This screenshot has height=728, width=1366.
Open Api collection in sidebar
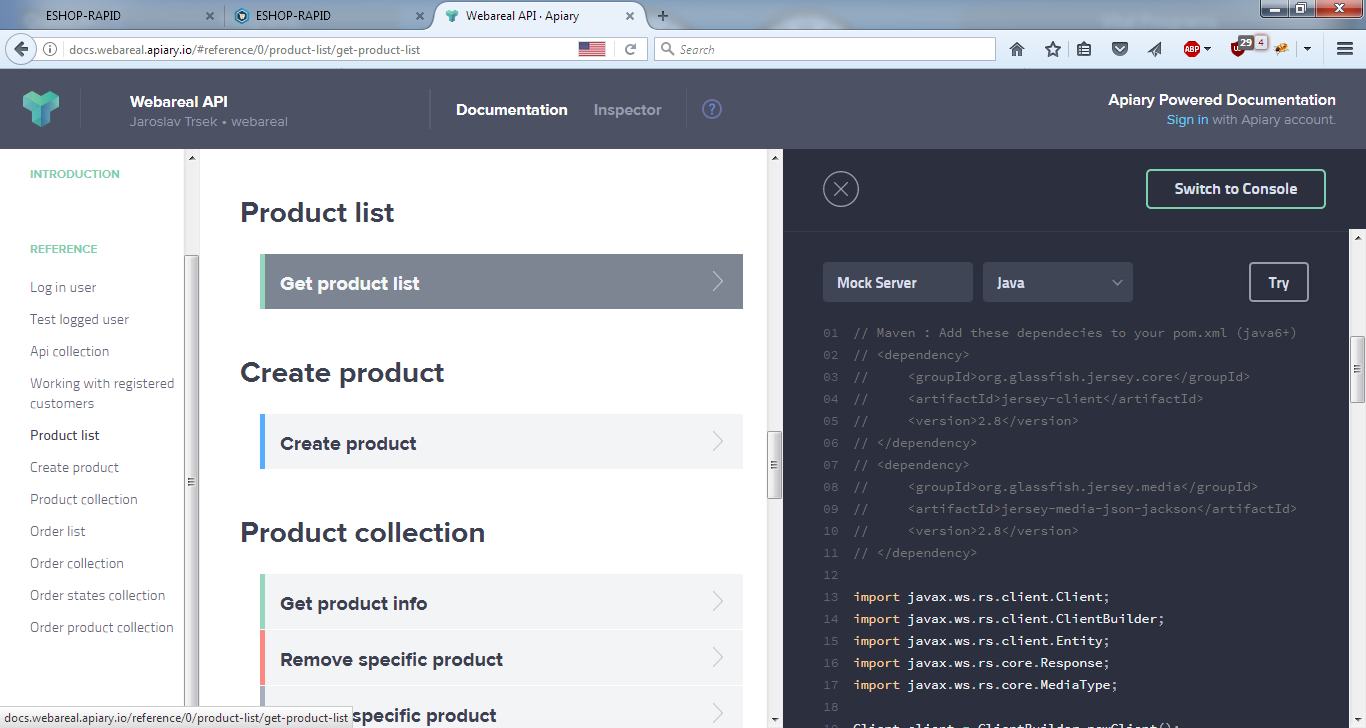pos(70,351)
